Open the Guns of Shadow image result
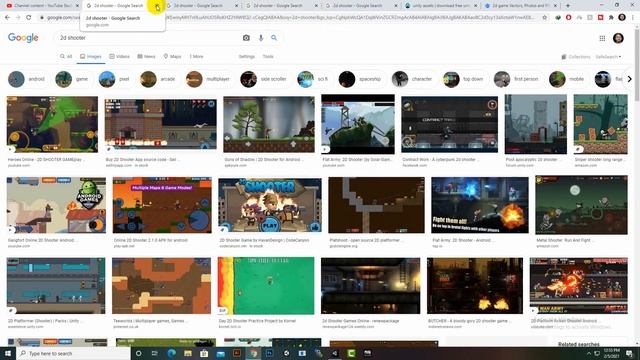This screenshot has height=360, width=640. tap(269, 124)
